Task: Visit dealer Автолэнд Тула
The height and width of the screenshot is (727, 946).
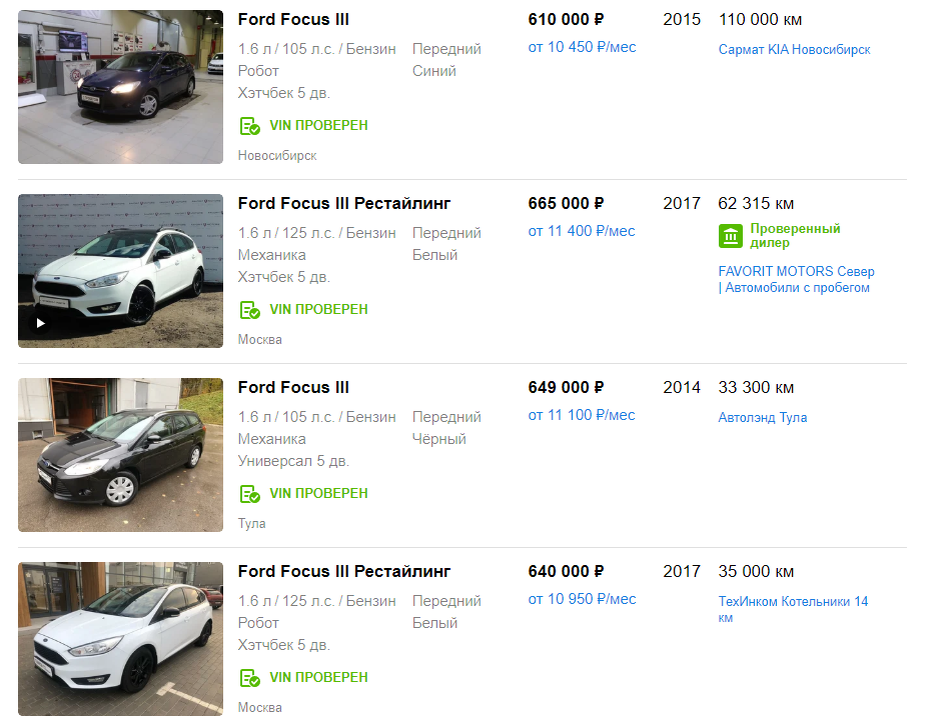Action: pos(763,417)
